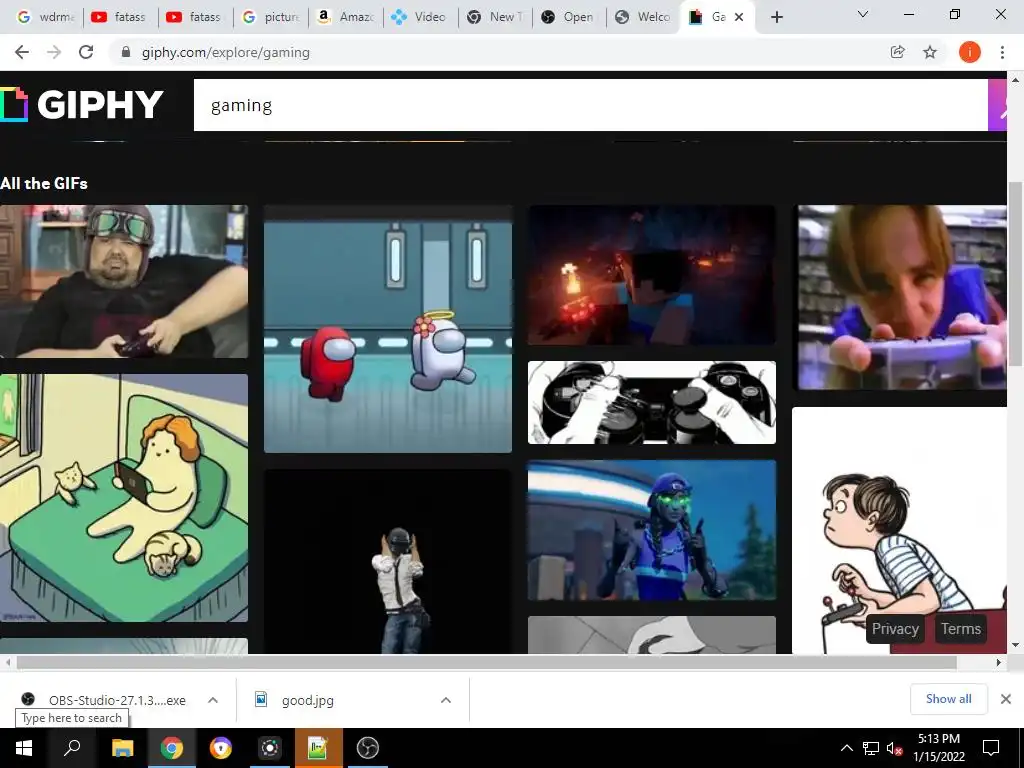
Task: Switch to the picture Google tab
Action: pyautogui.click(x=270, y=17)
